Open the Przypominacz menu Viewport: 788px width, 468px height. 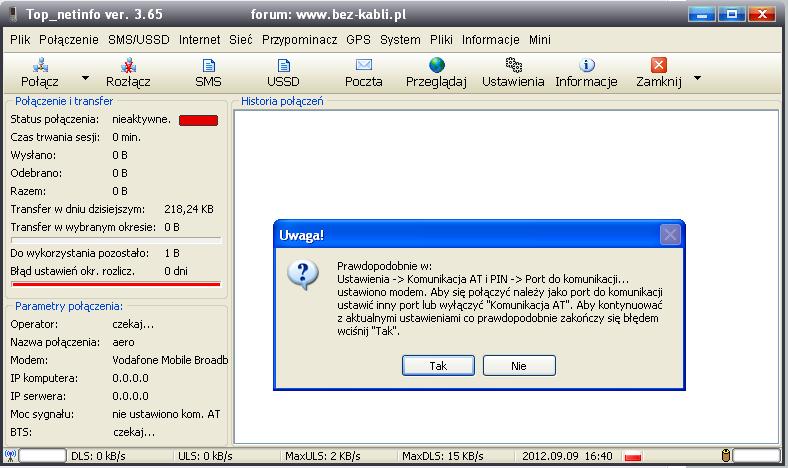coord(300,40)
